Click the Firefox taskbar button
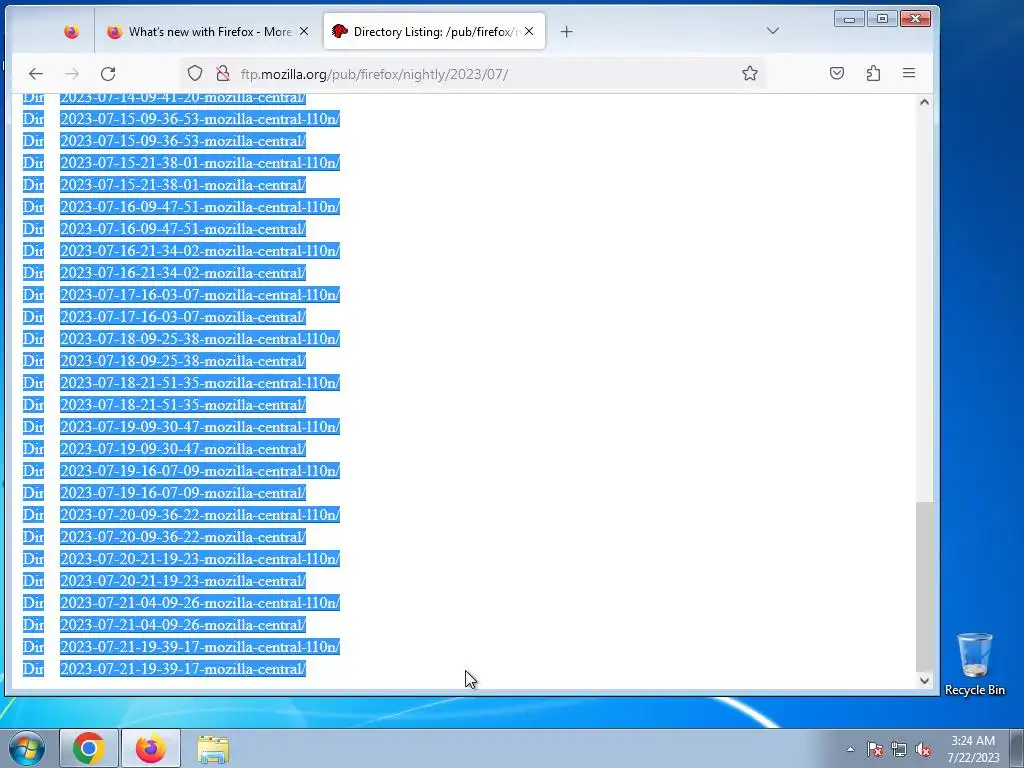Viewport: 1024px width, 768px height. pos(151,748)
